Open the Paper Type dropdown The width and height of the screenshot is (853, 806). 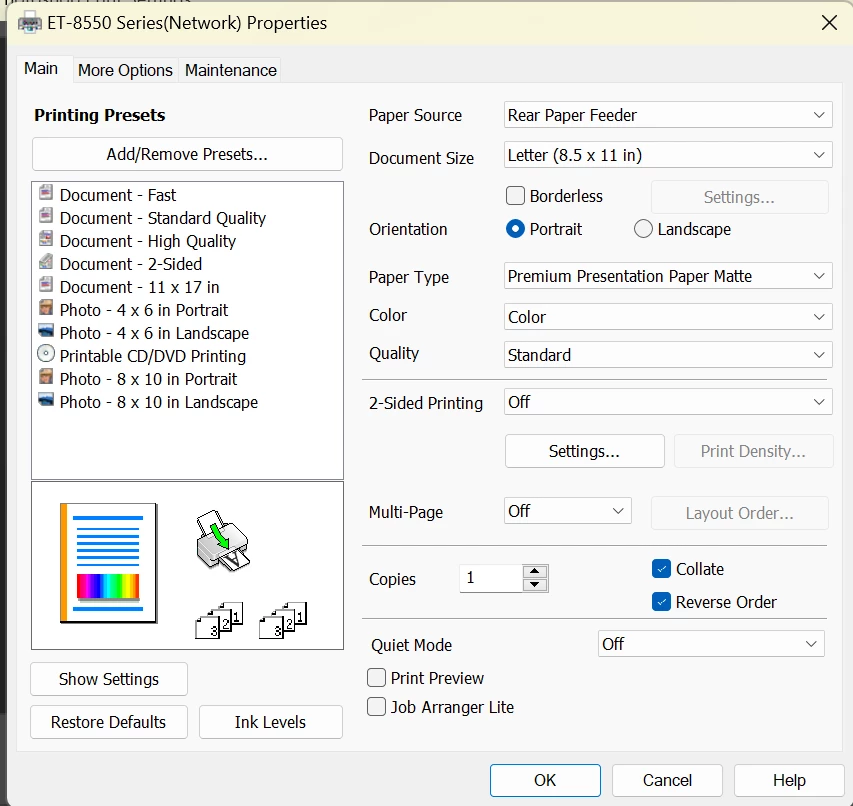(x=668, y=276)
